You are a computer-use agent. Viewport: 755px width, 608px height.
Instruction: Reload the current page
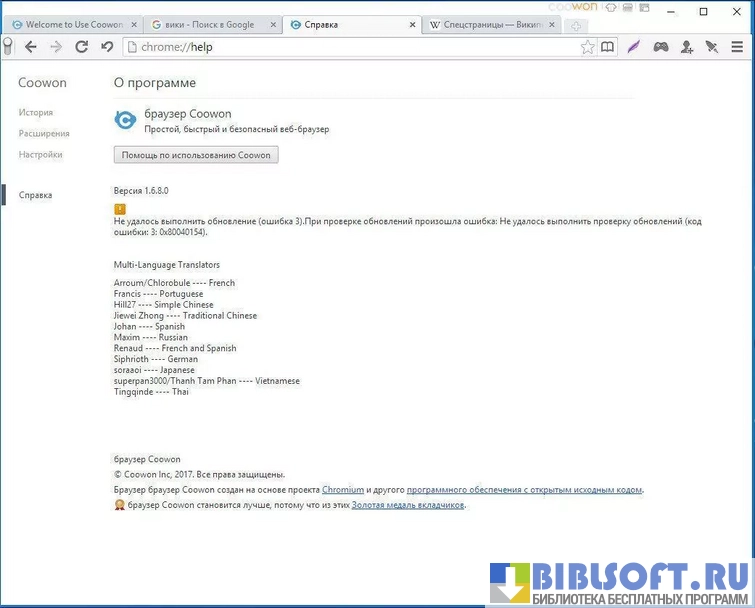point(82,47)
